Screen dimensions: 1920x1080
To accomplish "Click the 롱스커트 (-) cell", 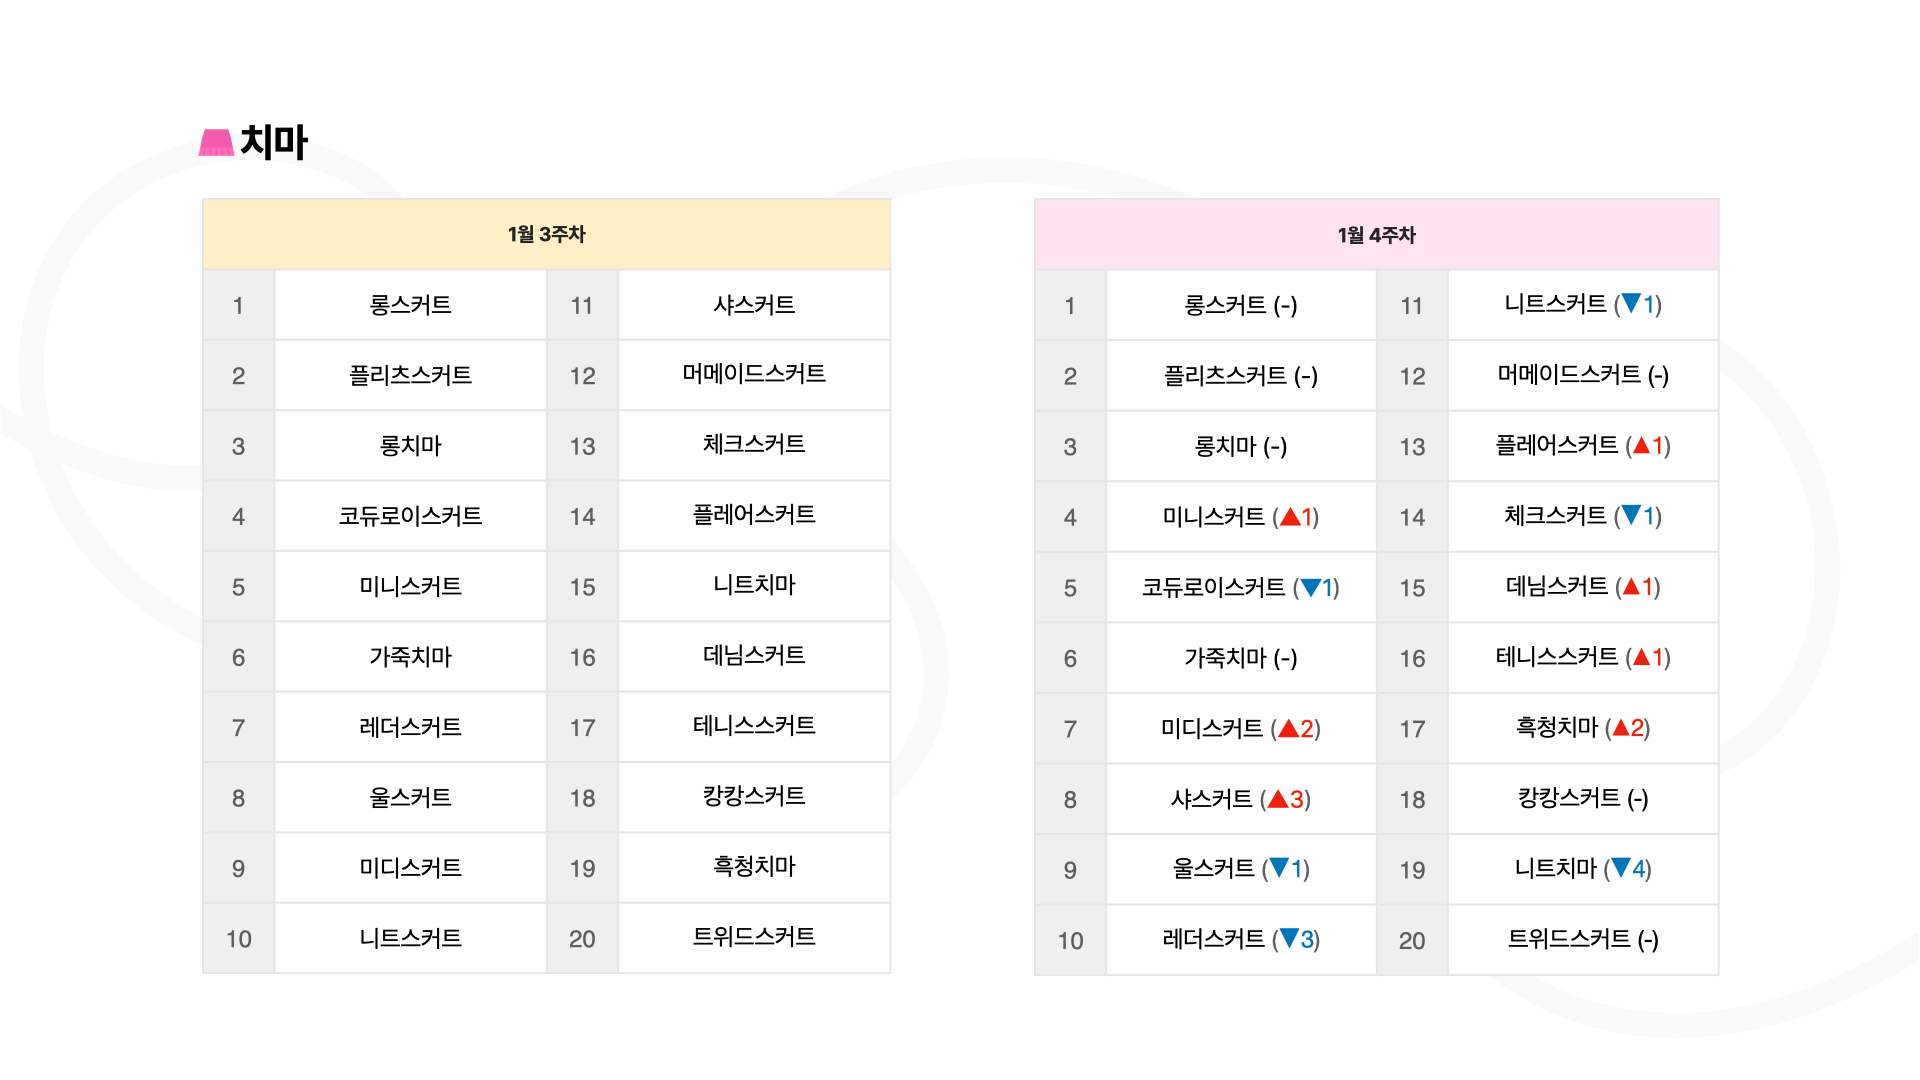I will [x=1241, y=306].
